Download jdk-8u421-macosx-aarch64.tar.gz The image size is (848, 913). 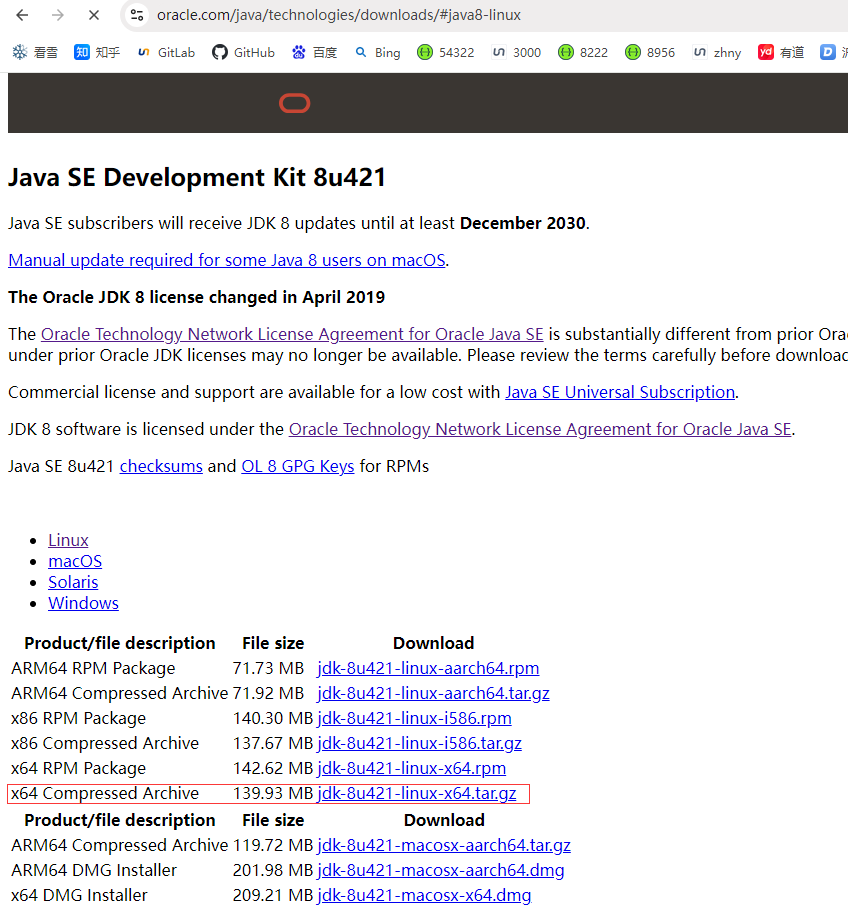[444, 845]
